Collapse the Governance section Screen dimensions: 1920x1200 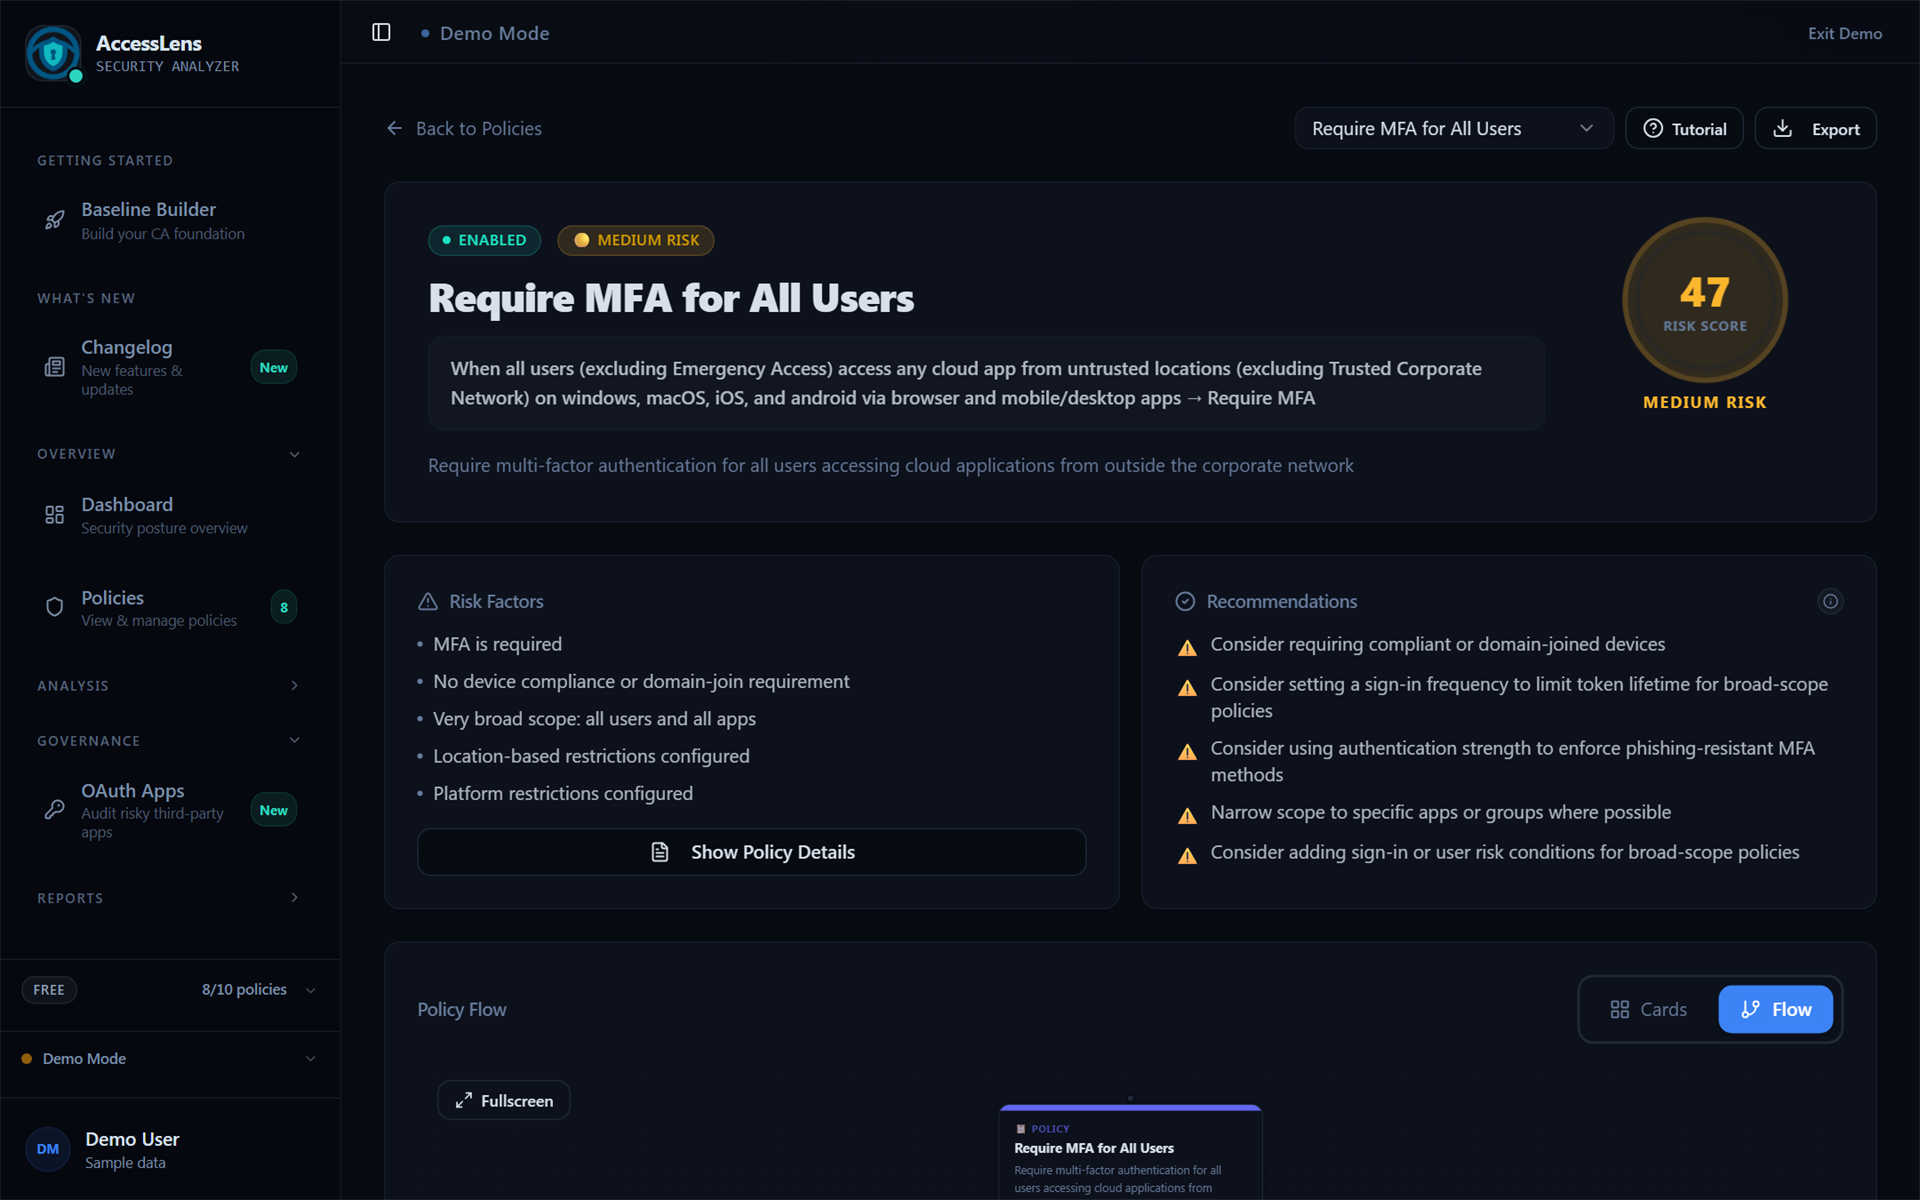[x=294, y=740]
